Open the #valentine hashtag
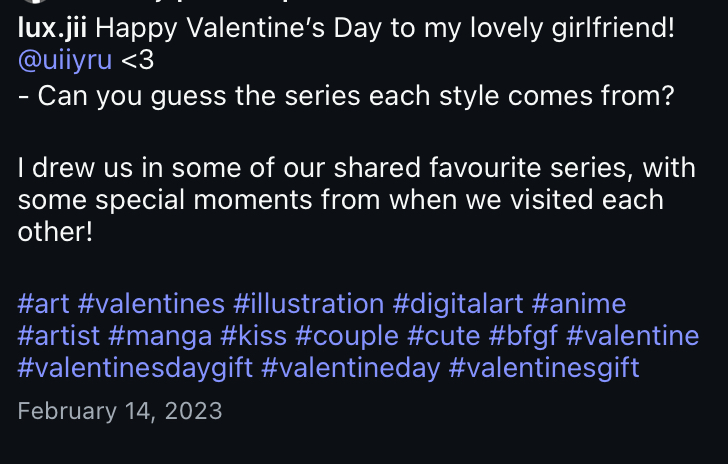728x464 pixels. coord(633,336)
